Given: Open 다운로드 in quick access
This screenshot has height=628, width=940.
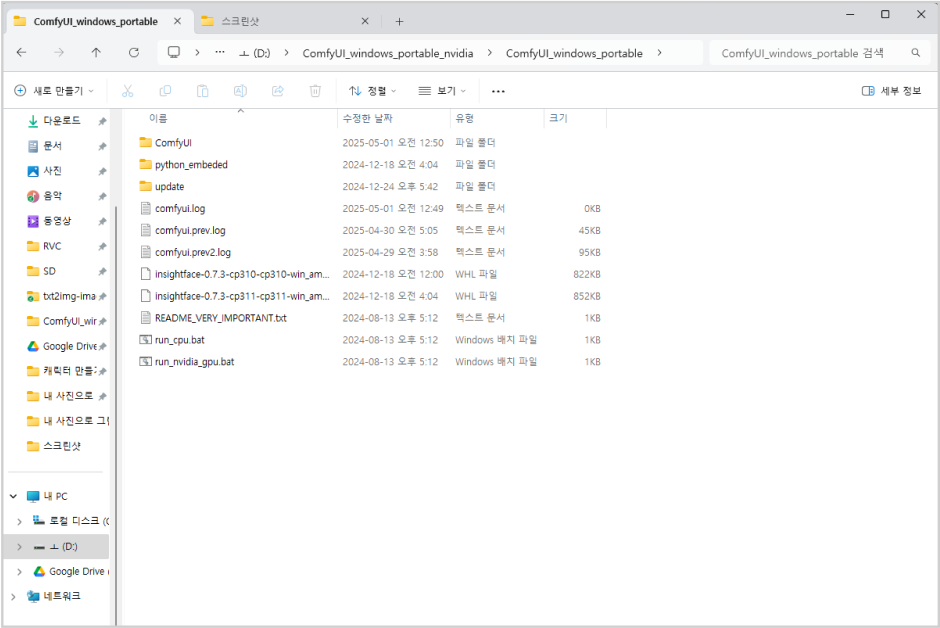Looking at the screenshot, I should 62,120.
